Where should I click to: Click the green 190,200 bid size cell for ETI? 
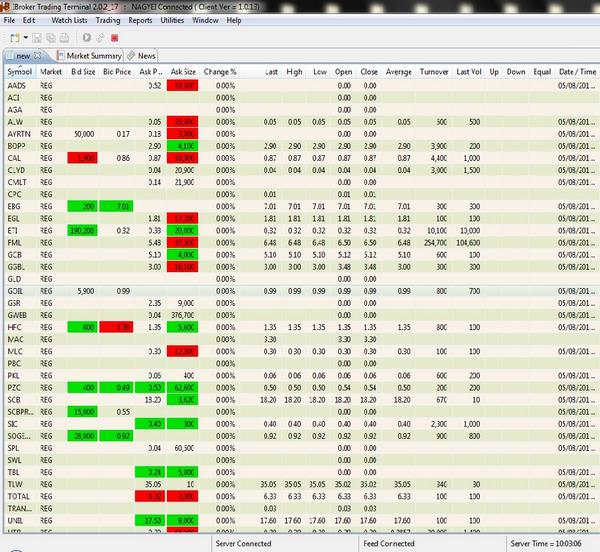[x=82, y=231]
